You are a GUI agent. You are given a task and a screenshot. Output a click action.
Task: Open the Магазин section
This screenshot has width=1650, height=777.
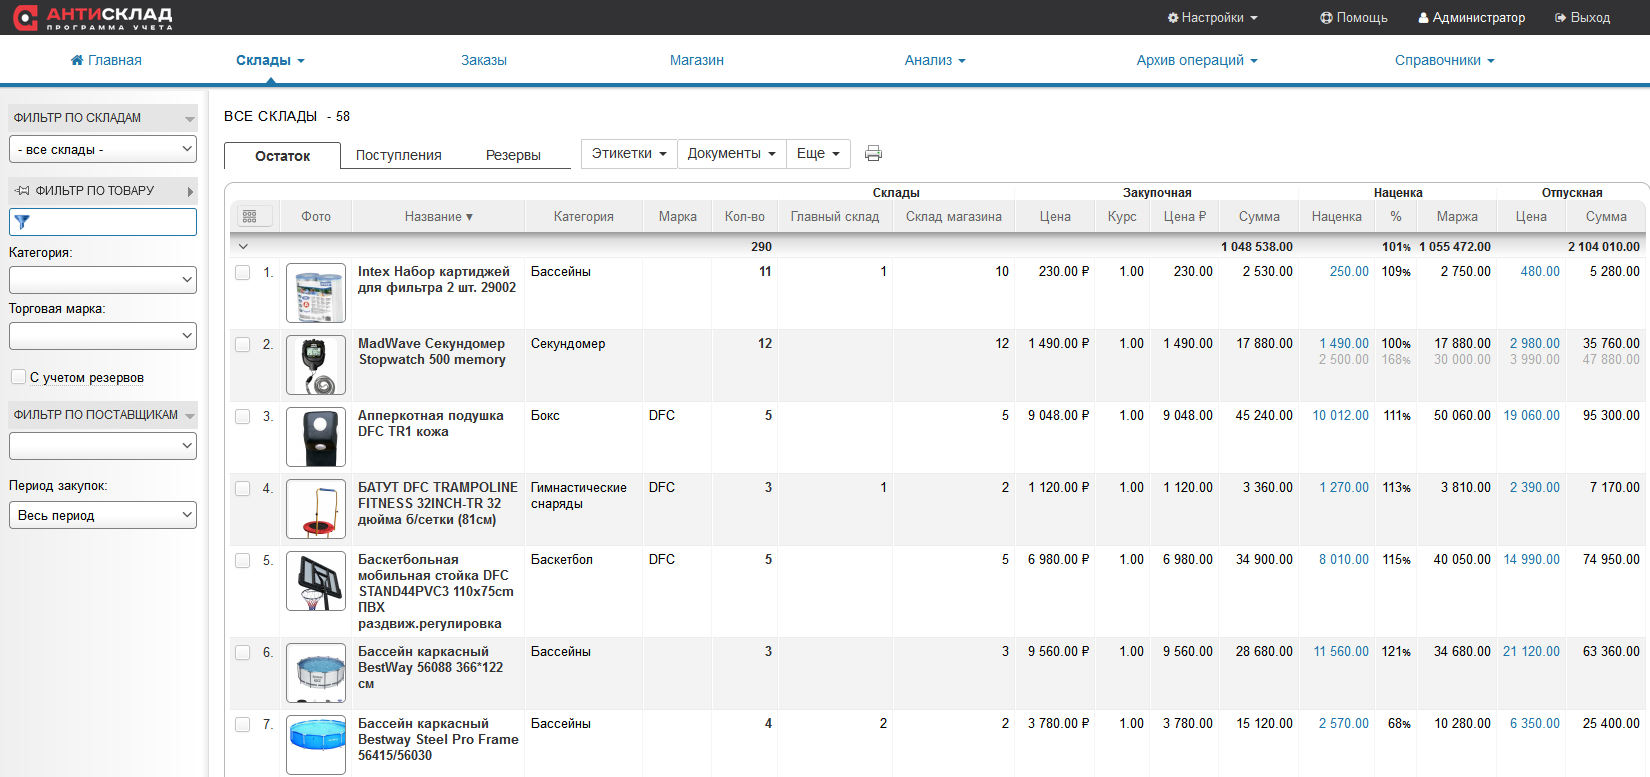point(697,60)
